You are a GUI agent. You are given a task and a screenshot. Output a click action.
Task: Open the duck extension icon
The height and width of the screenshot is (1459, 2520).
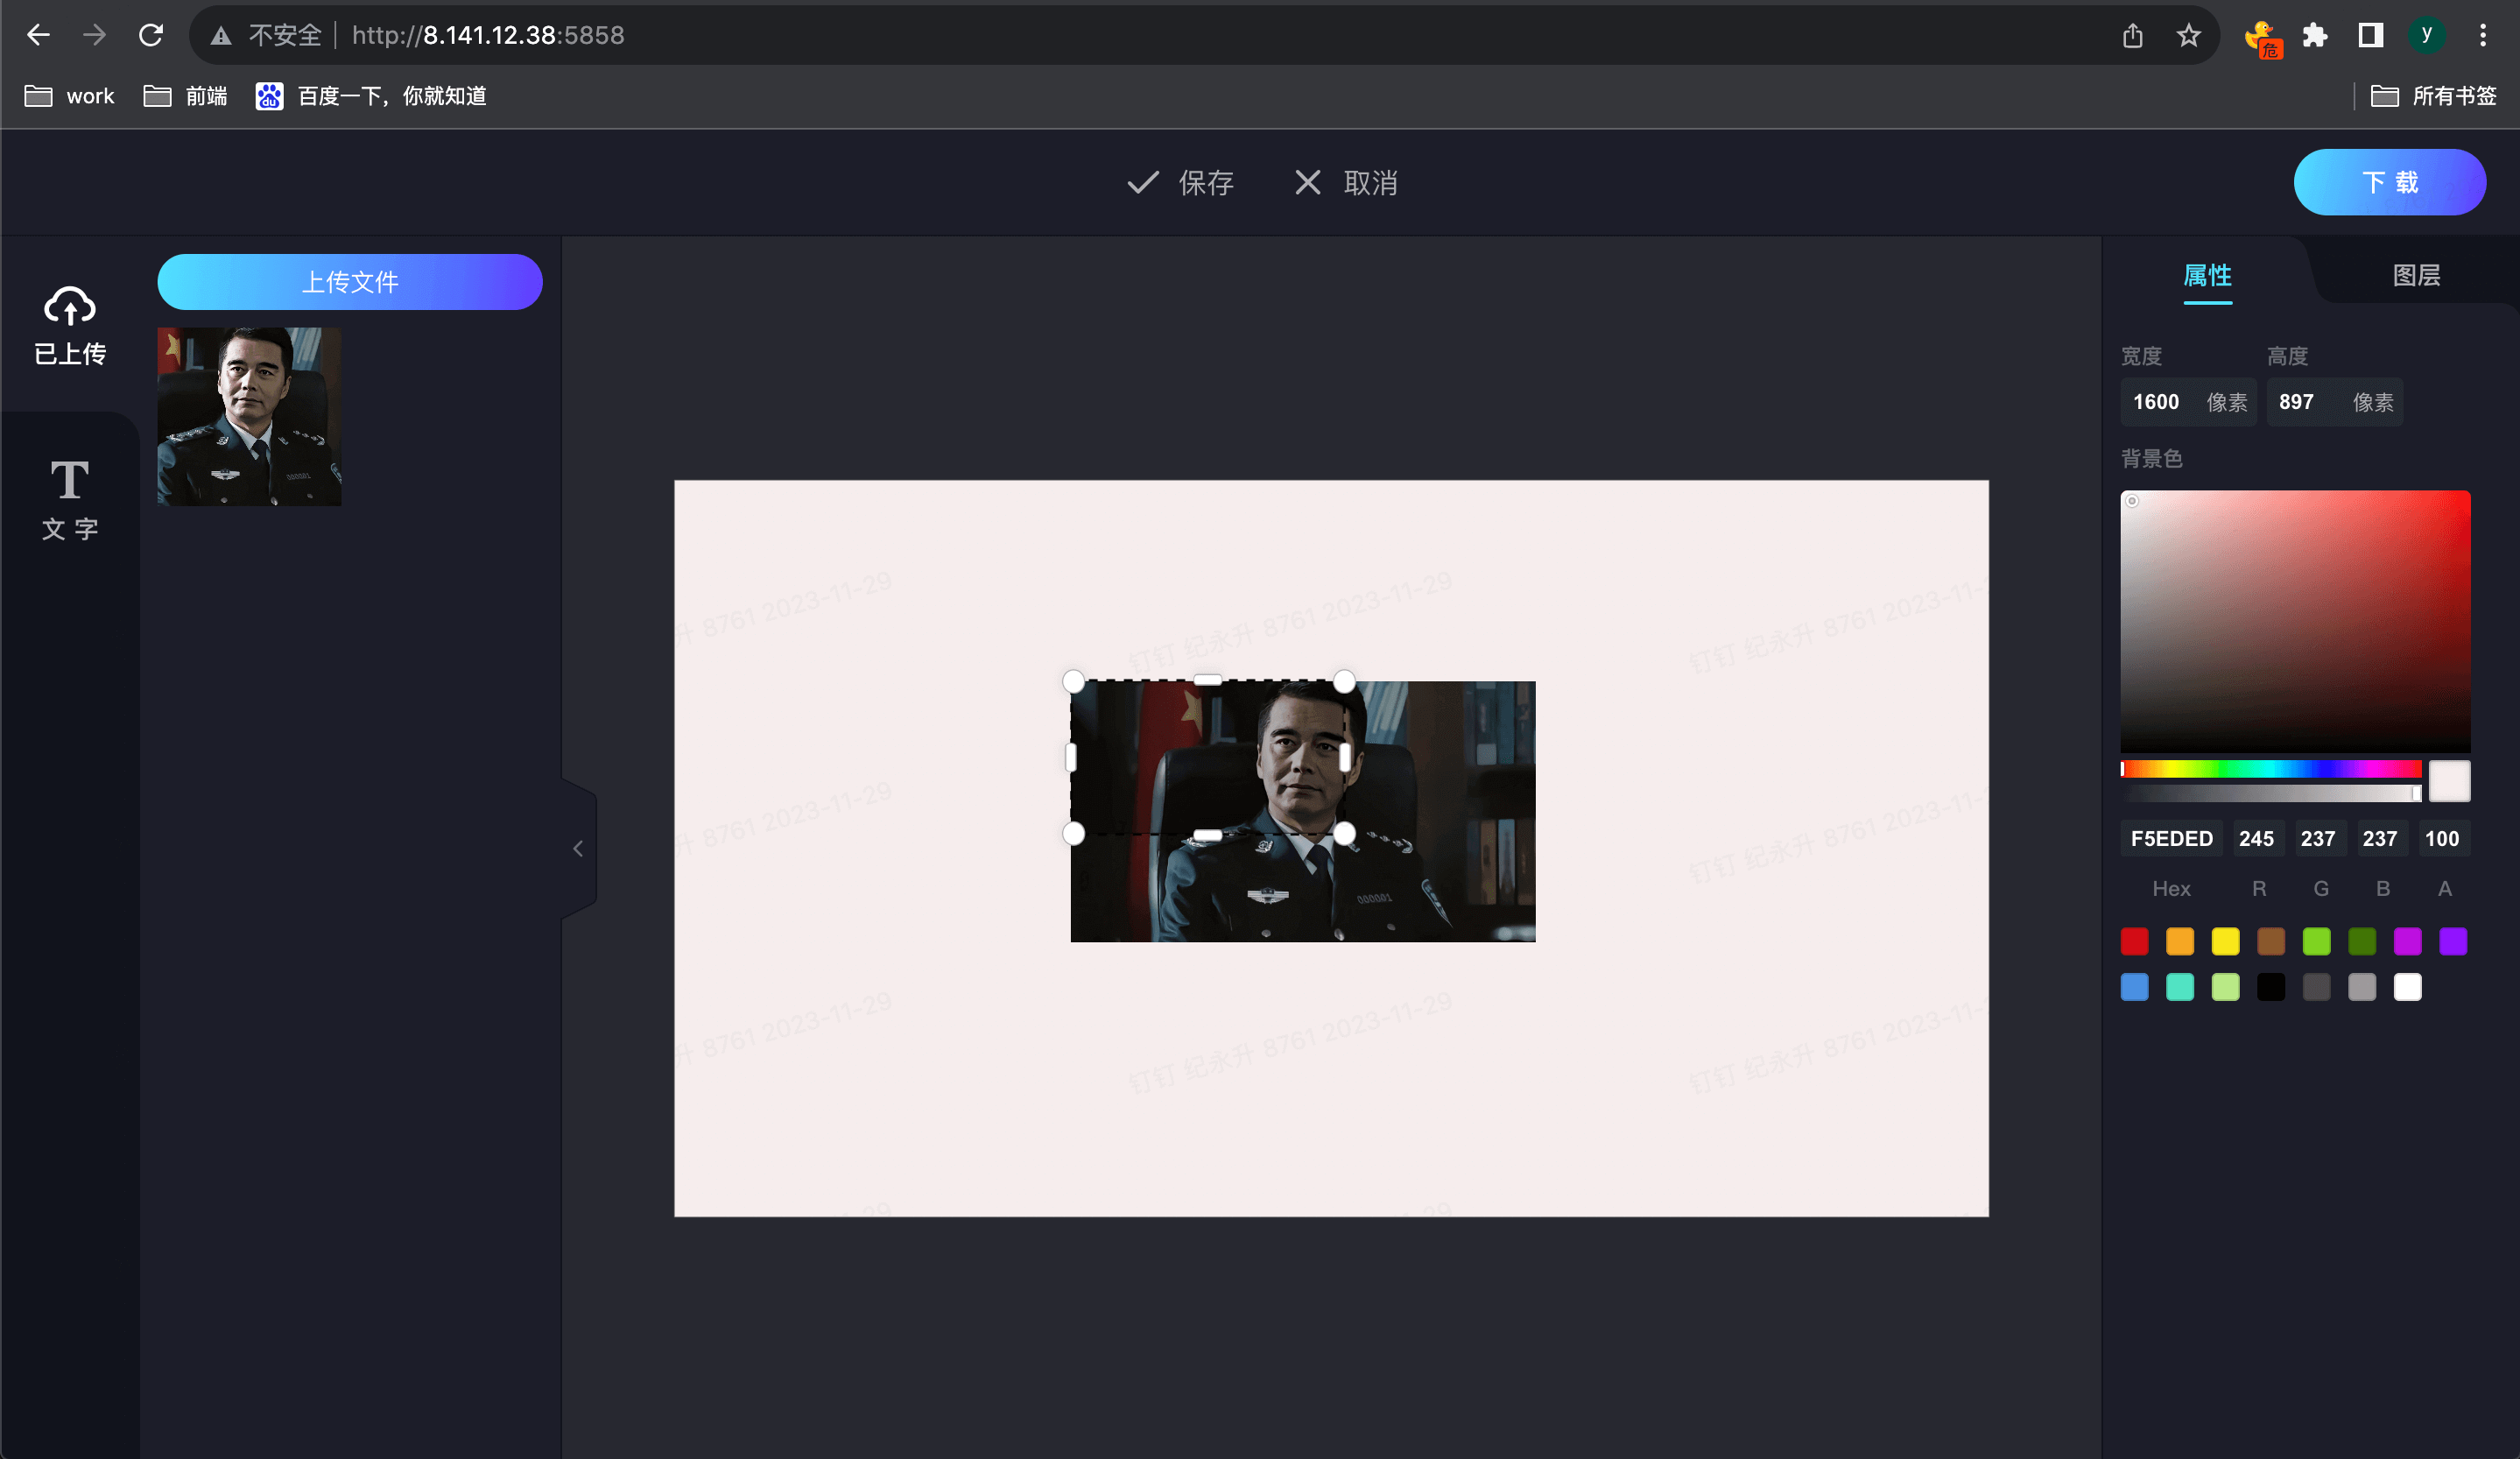coord(2262,38)
